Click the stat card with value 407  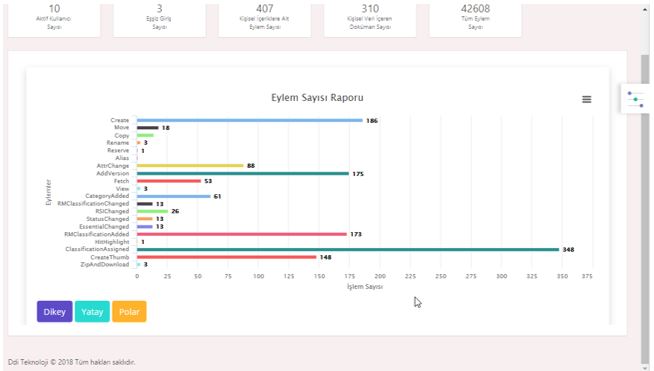(265, 19)
